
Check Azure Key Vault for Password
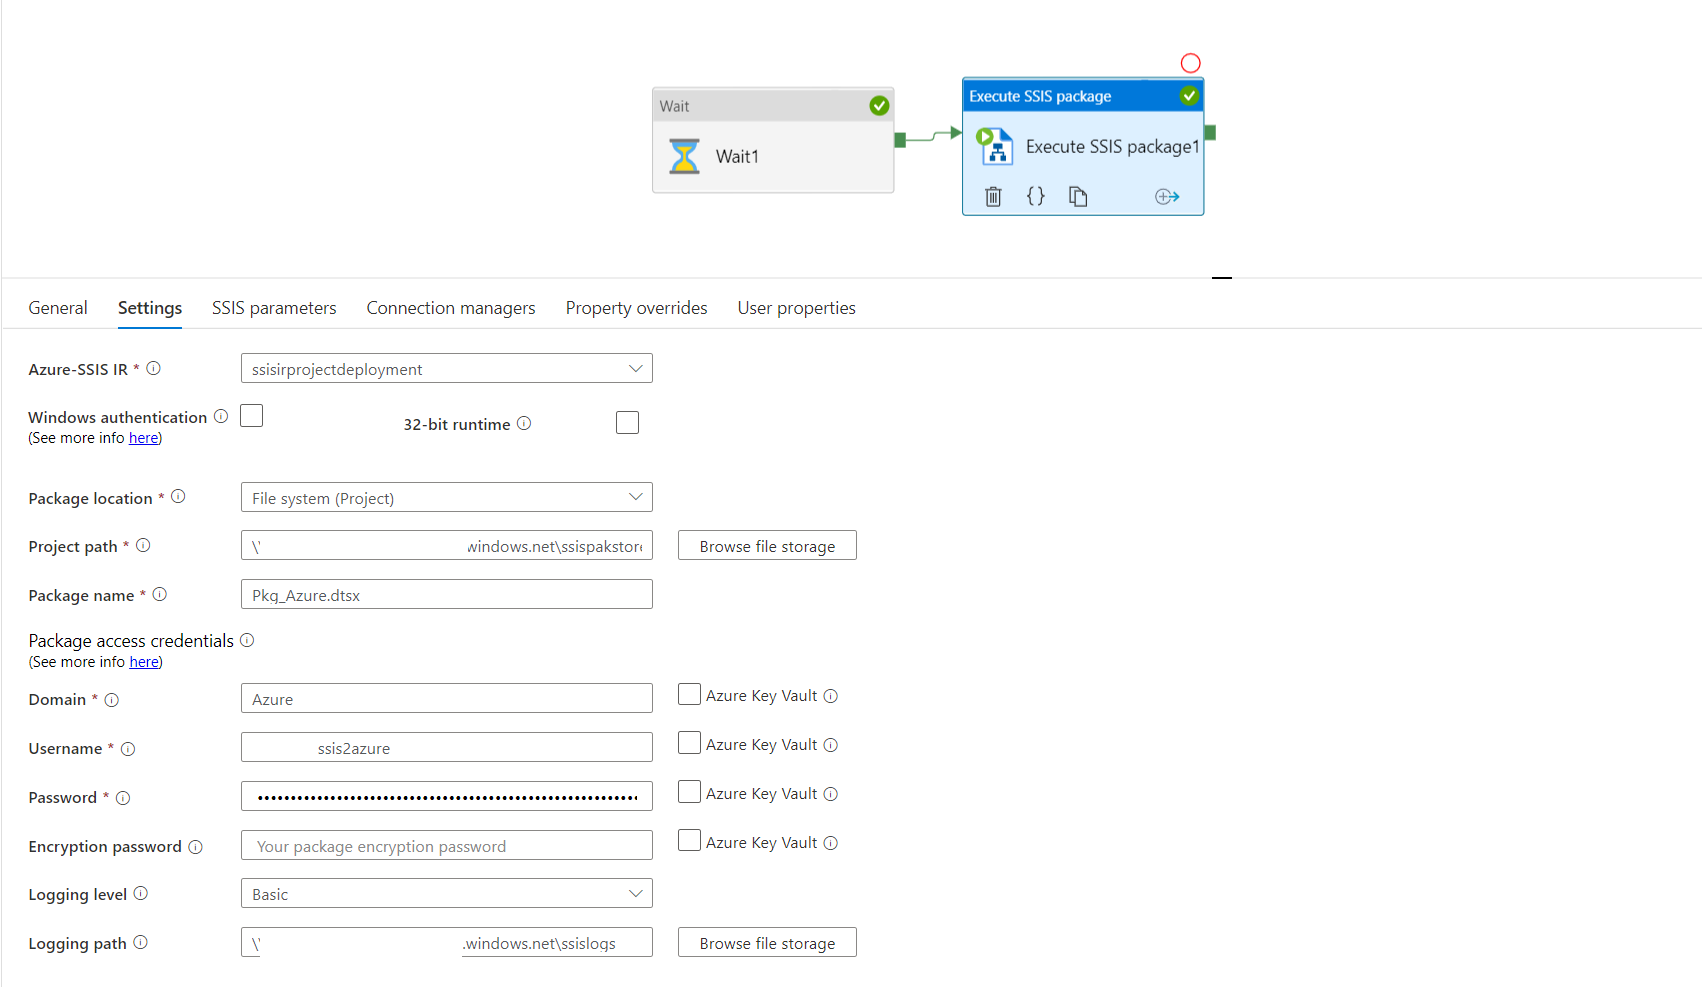tap(689, 792)
